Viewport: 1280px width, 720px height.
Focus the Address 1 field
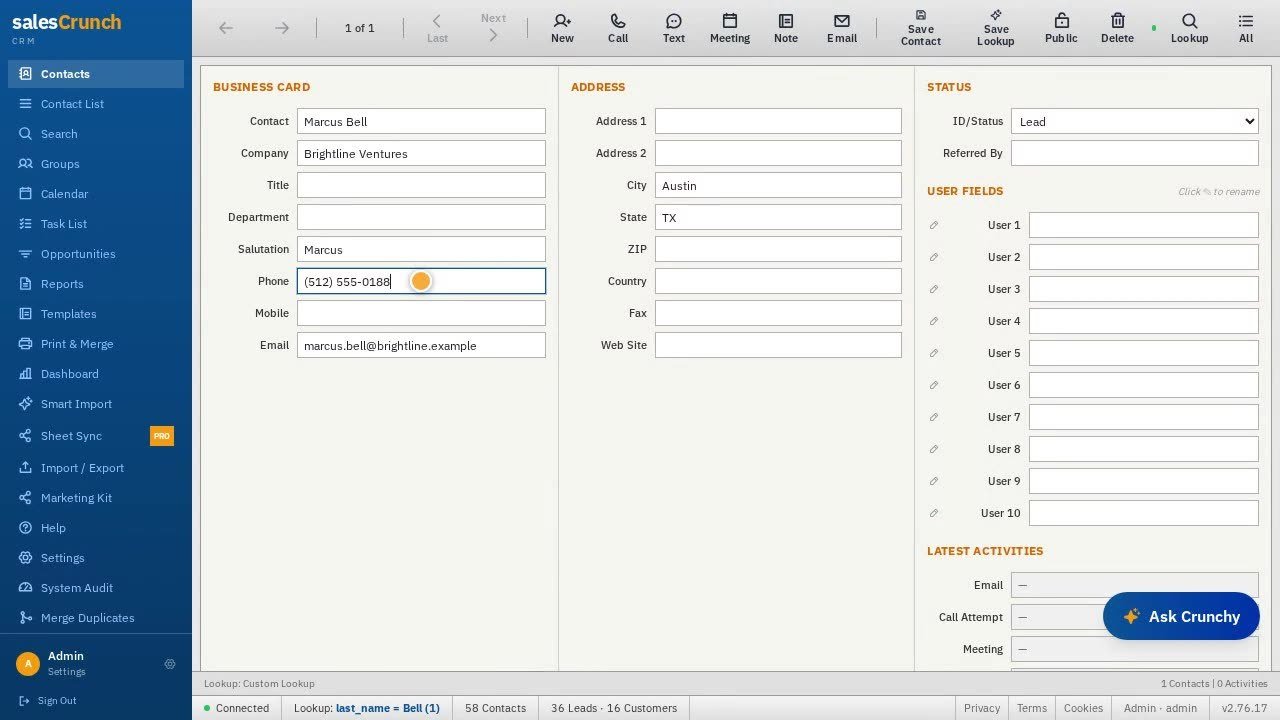click(x=778, y=121)
